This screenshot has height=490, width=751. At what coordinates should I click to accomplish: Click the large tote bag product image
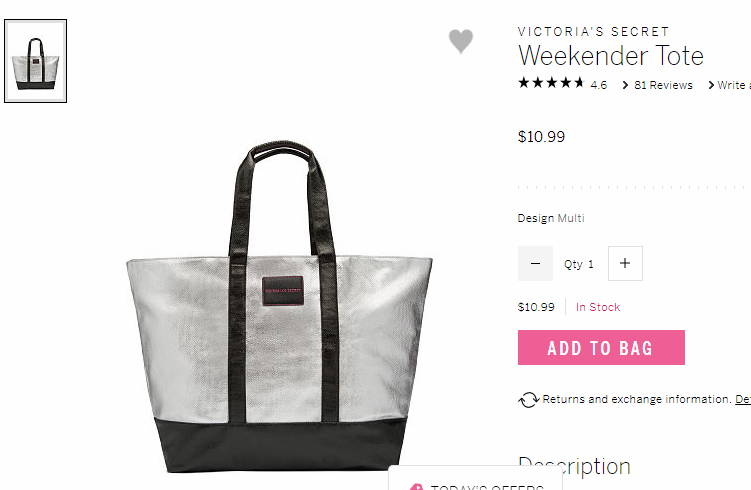pos(279,307)
